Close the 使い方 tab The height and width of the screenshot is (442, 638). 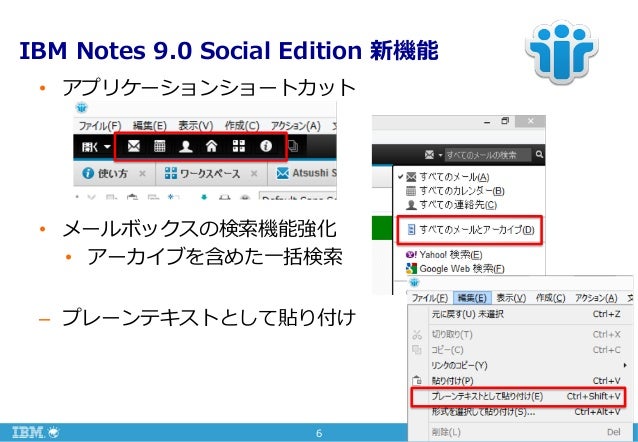pyautogui.click(x=142, y=174)
